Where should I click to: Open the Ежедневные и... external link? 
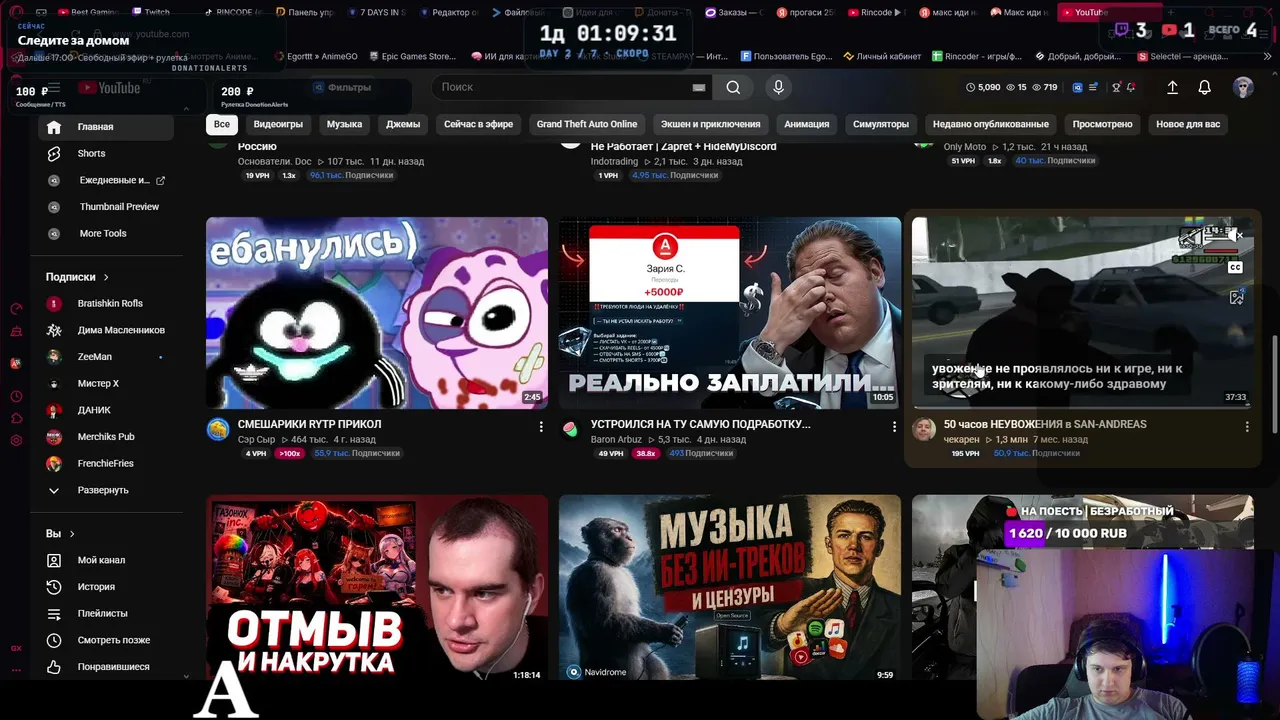tap(106, 180)
